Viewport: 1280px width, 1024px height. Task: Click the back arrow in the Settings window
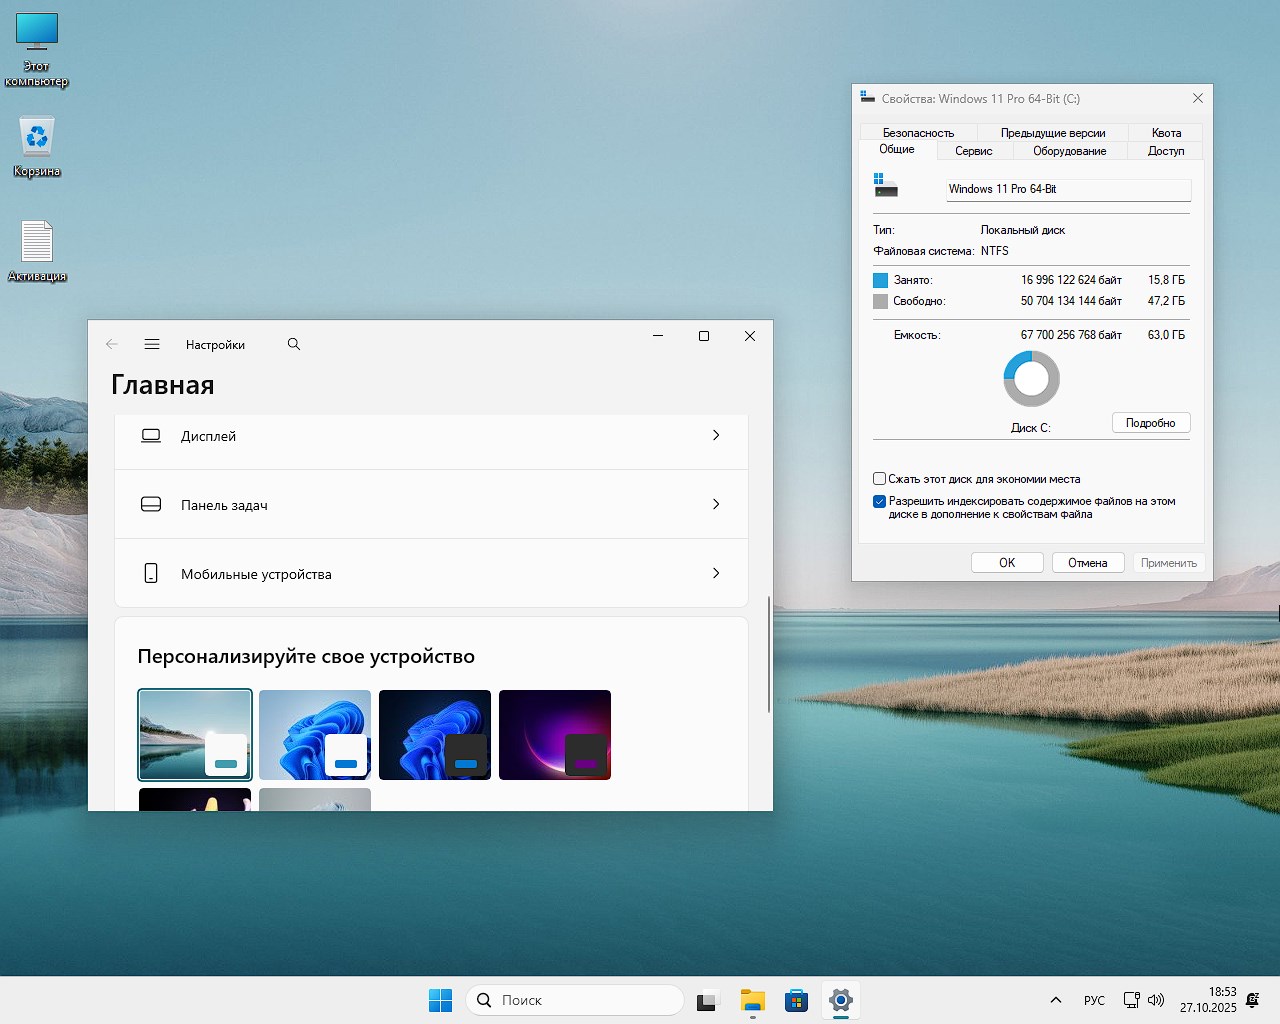pyautogui.click(x=111, y=344)
